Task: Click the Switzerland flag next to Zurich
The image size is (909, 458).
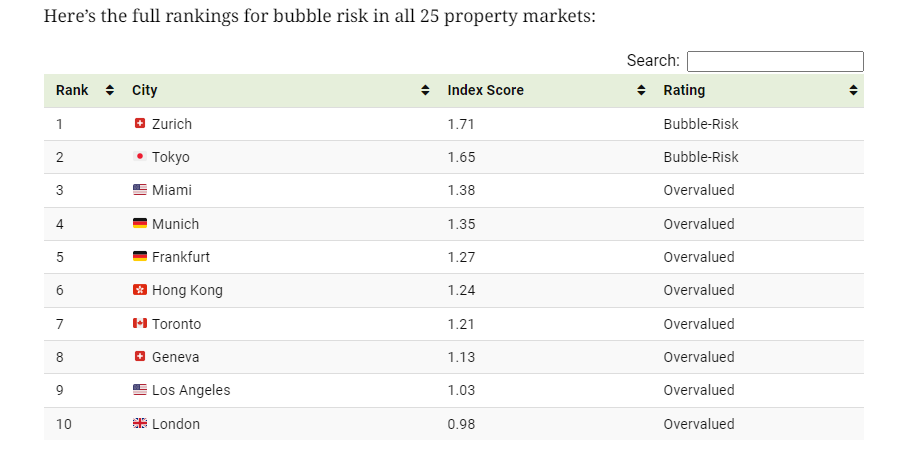Action: pyautogui.click(x=140, y=123)
